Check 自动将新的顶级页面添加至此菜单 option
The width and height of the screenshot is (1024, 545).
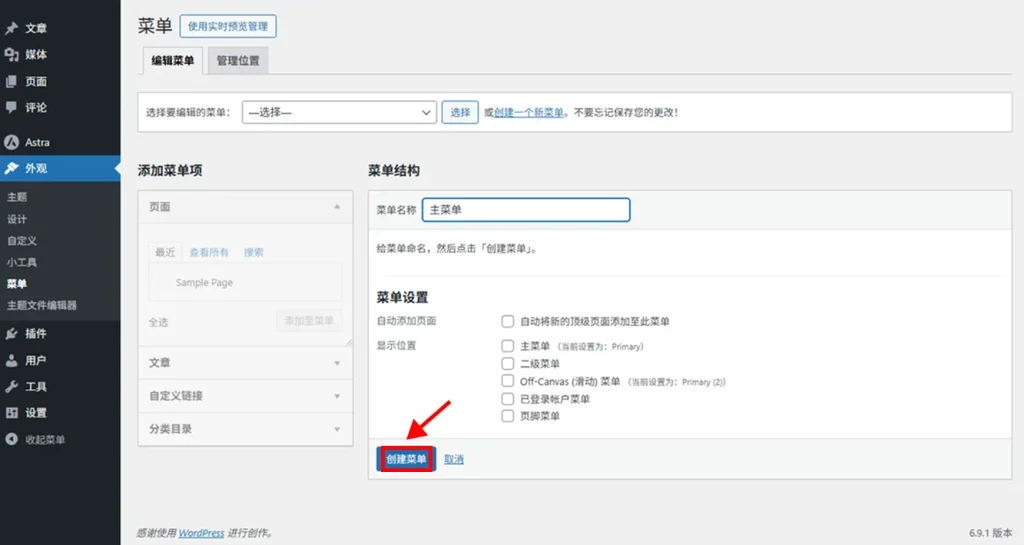pyautogui.click(x=508, y=321)
